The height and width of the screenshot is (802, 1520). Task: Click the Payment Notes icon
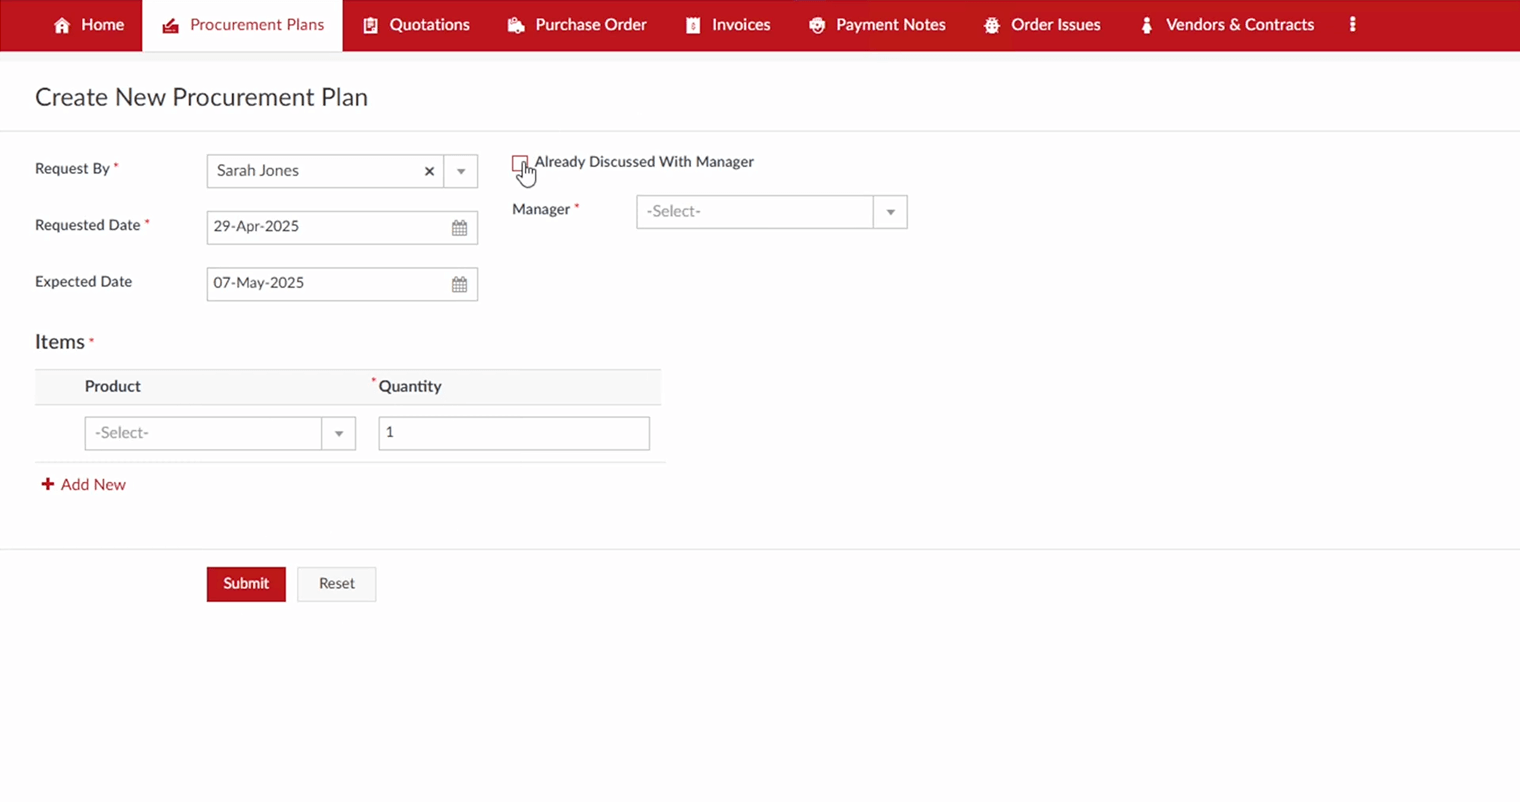[x=817, y=24]
